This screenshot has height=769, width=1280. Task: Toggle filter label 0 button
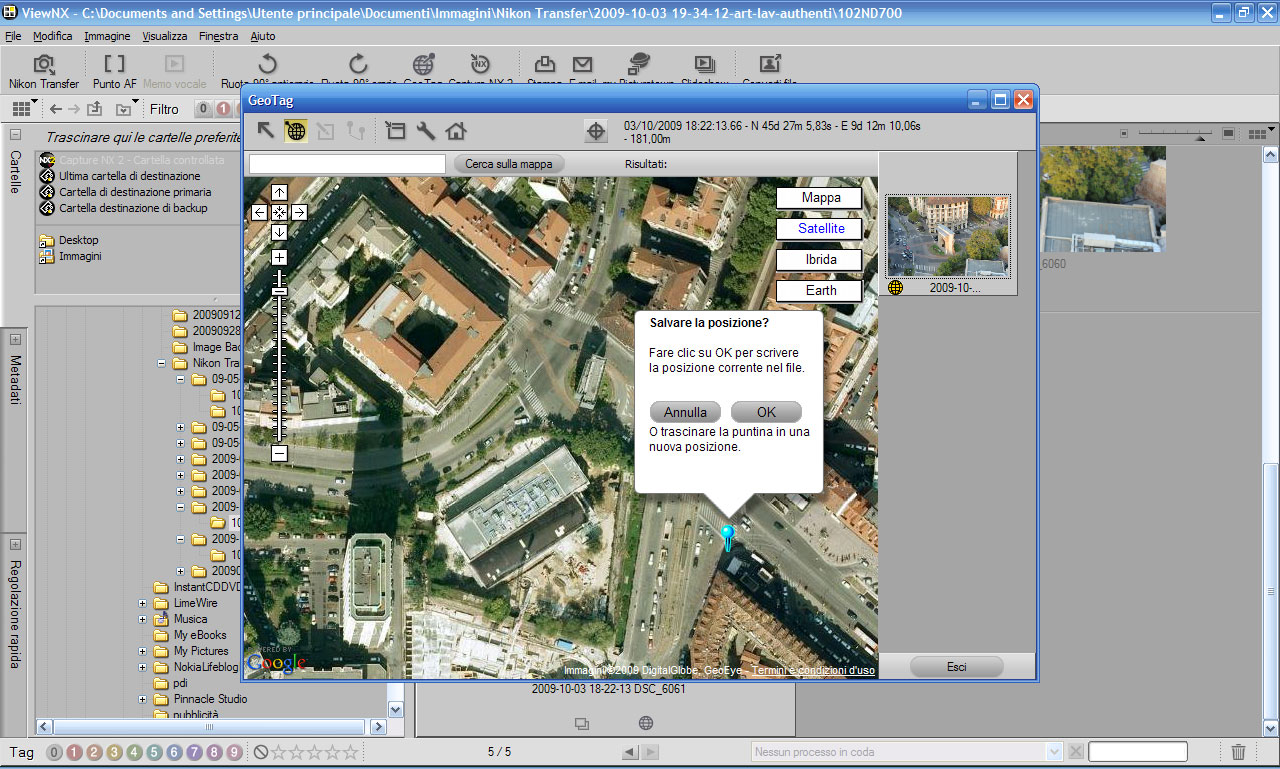203,109
